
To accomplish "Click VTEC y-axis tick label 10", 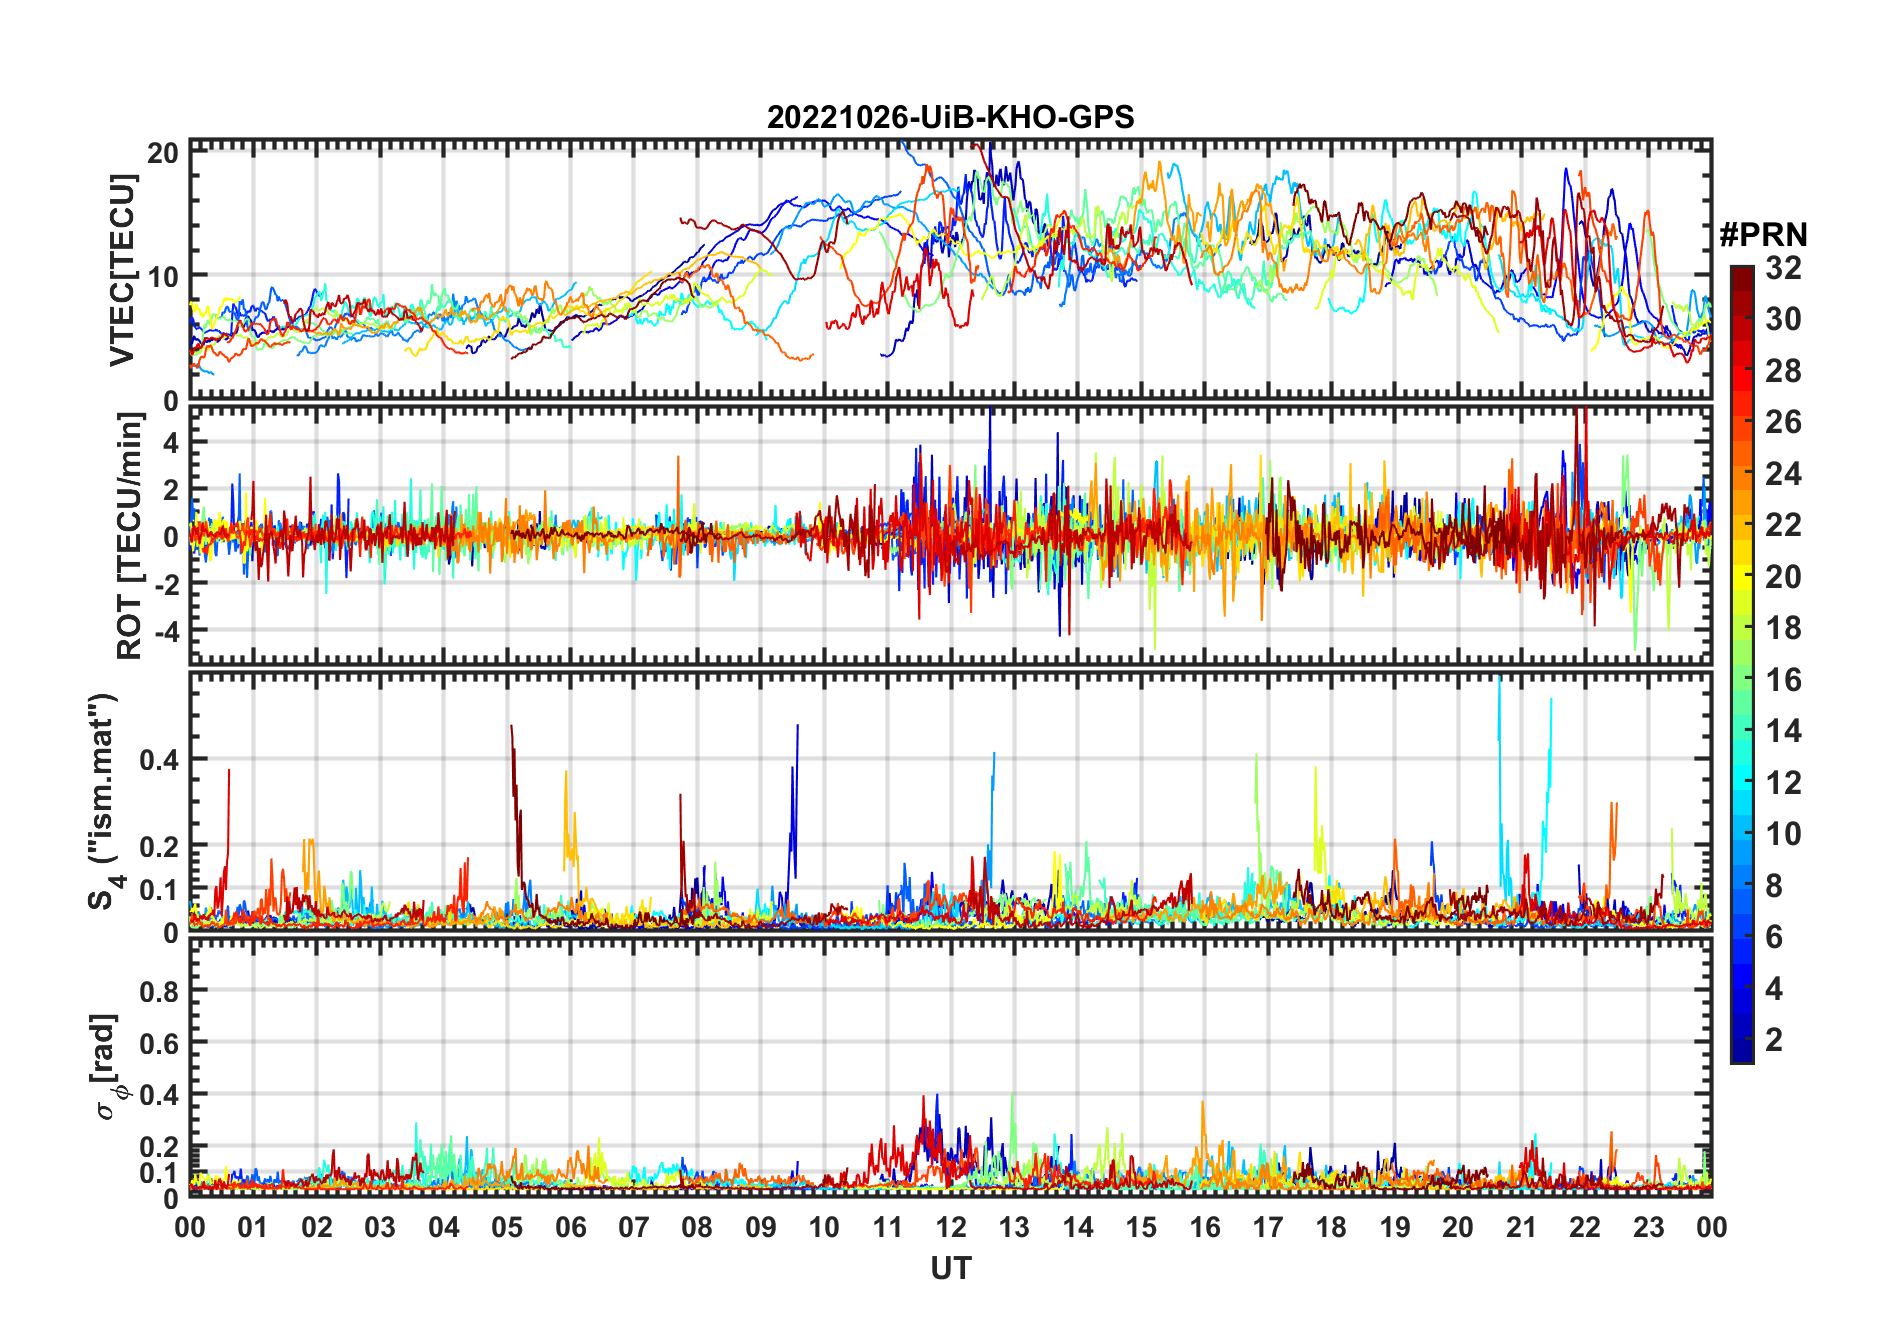I will tap(163, 276).
